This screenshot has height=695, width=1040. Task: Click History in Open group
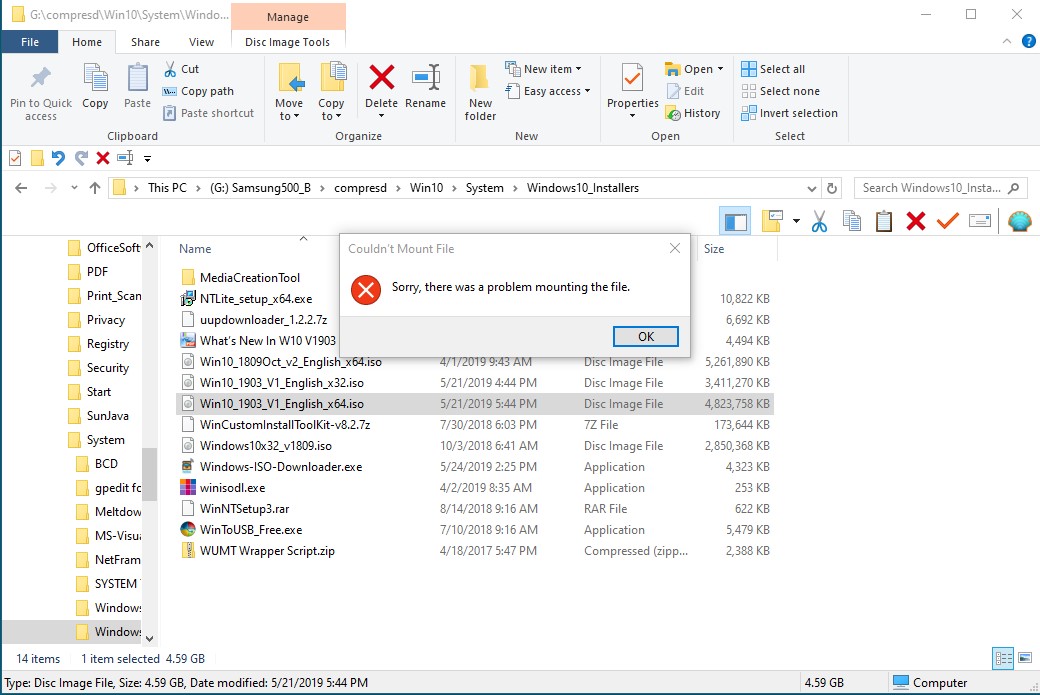click(x=693, y=113)
